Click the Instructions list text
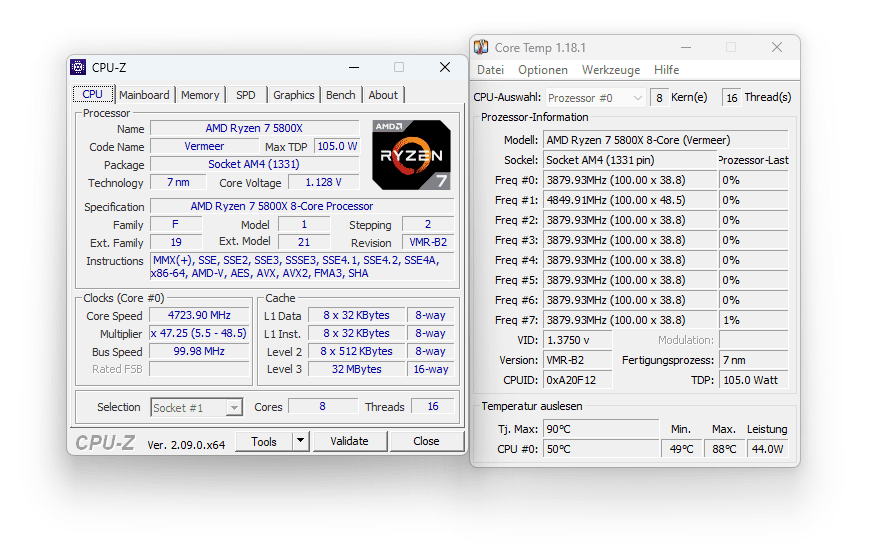Screen dimensions: 872x548 click(302, 266)
